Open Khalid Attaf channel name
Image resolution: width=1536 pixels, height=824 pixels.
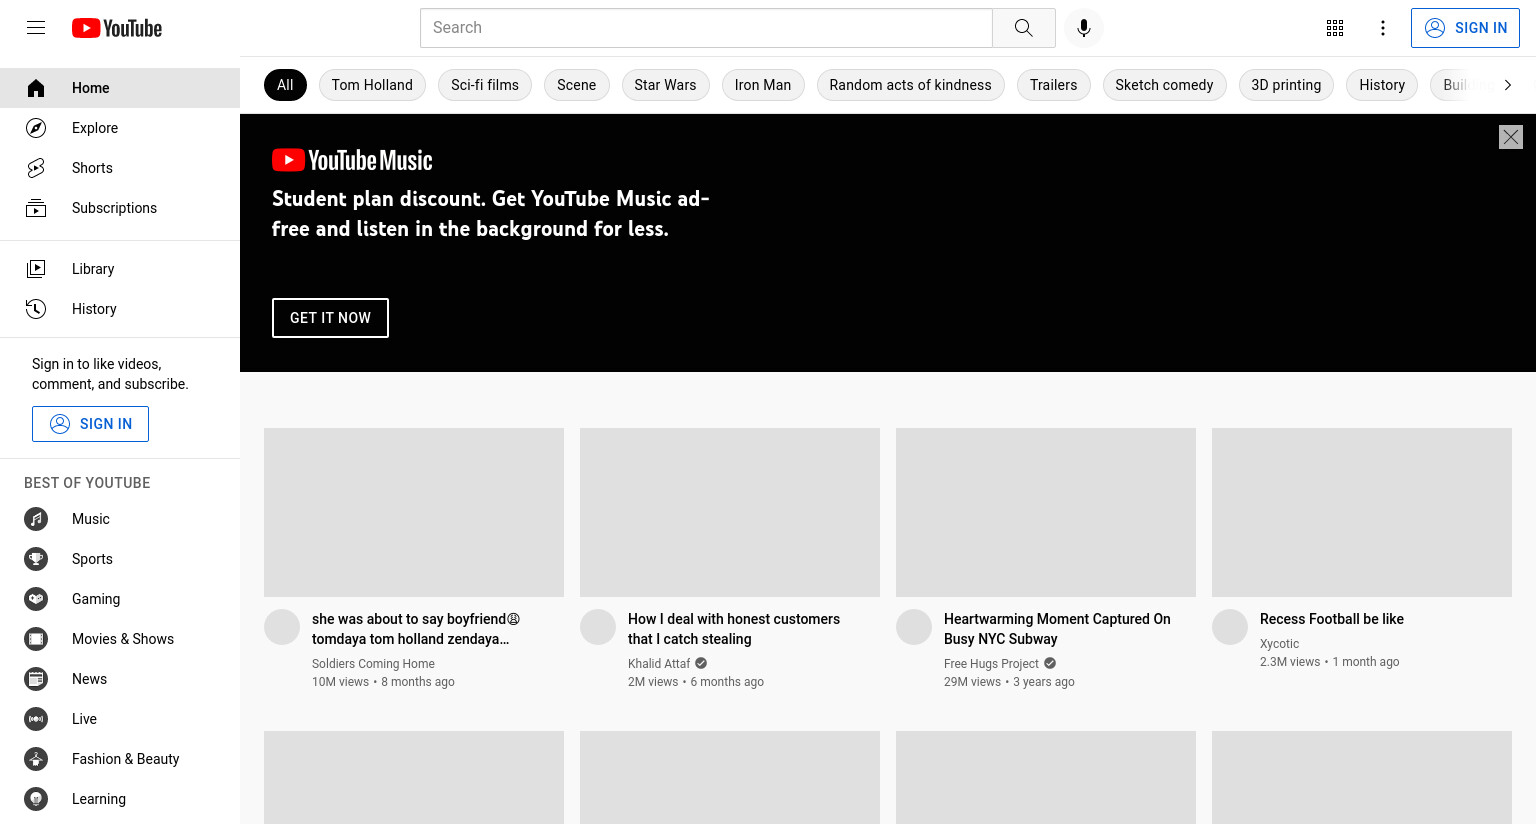click(659, 664)
